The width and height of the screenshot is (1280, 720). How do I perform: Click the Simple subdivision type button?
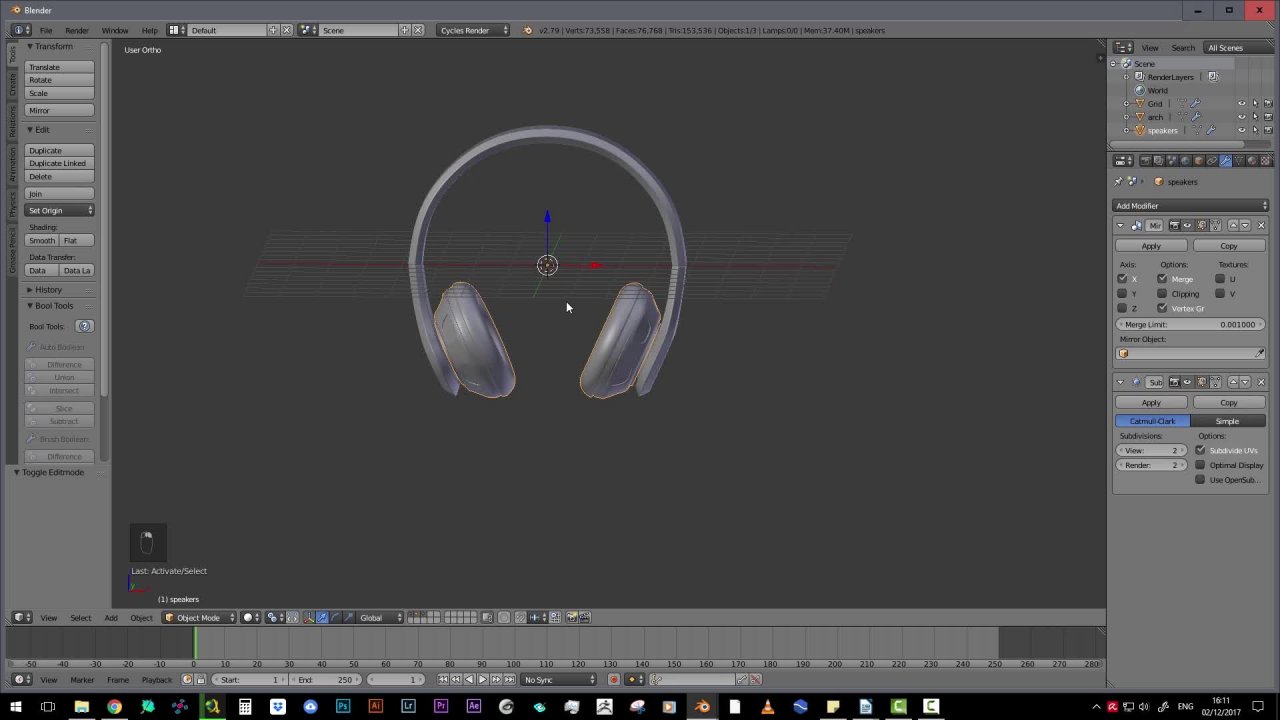tap(1227, 421)
